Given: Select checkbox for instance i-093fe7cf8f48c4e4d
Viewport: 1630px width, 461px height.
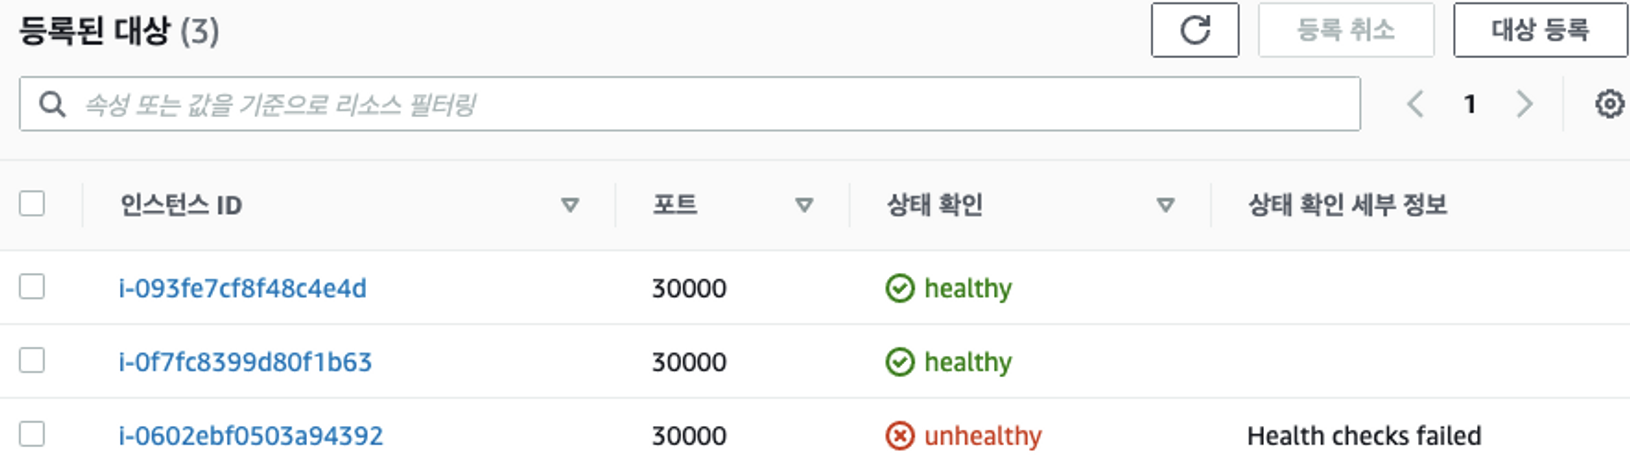Looking at the screenshot, I should [32, 287].
